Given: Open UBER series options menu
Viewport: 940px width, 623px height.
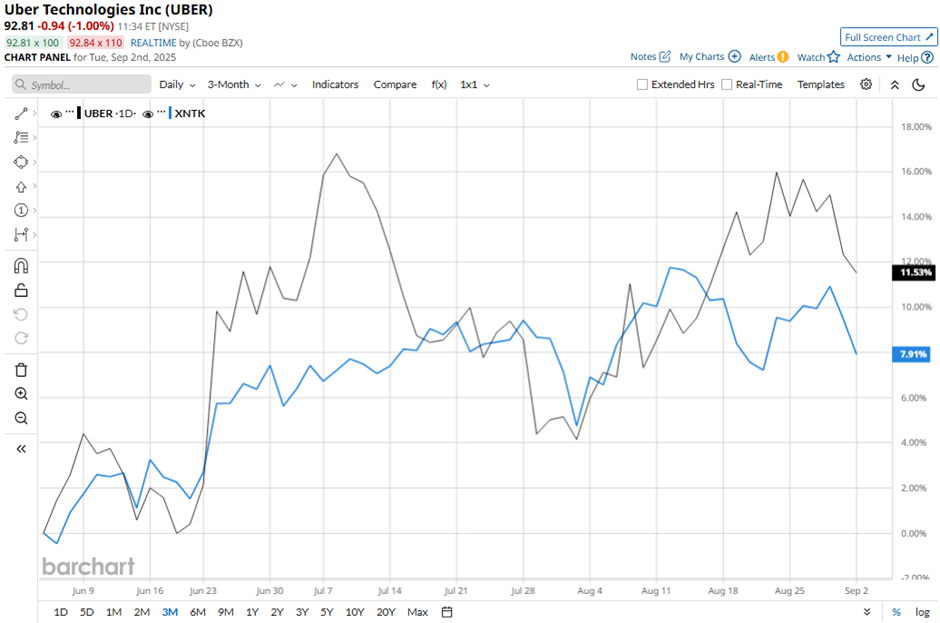Looking at the screenshot, I should [70, 112].
